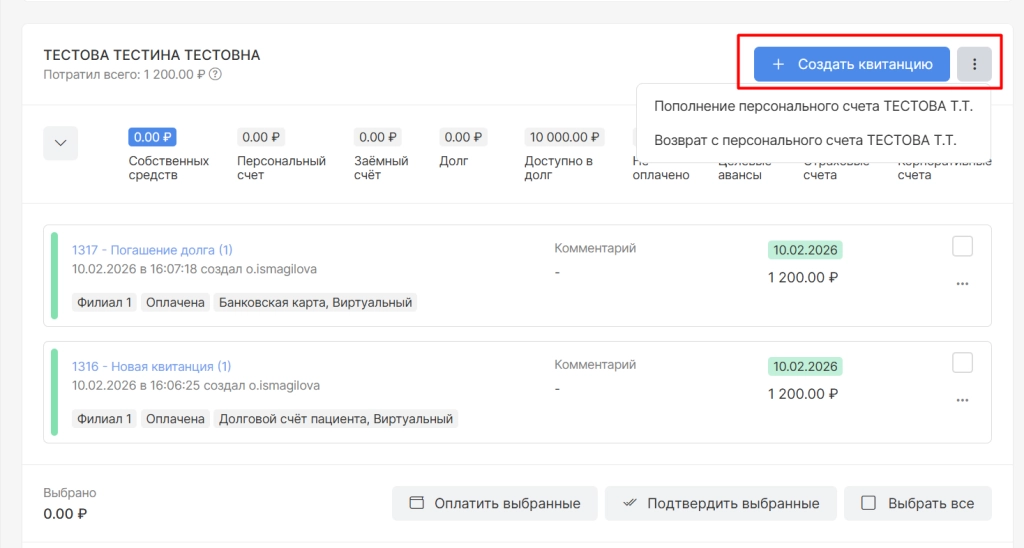Click the 10 000.00 ₽ Доступно в долг value
Image resolution: width=1024 pixels, height=548 pixels.
(564, 137)
